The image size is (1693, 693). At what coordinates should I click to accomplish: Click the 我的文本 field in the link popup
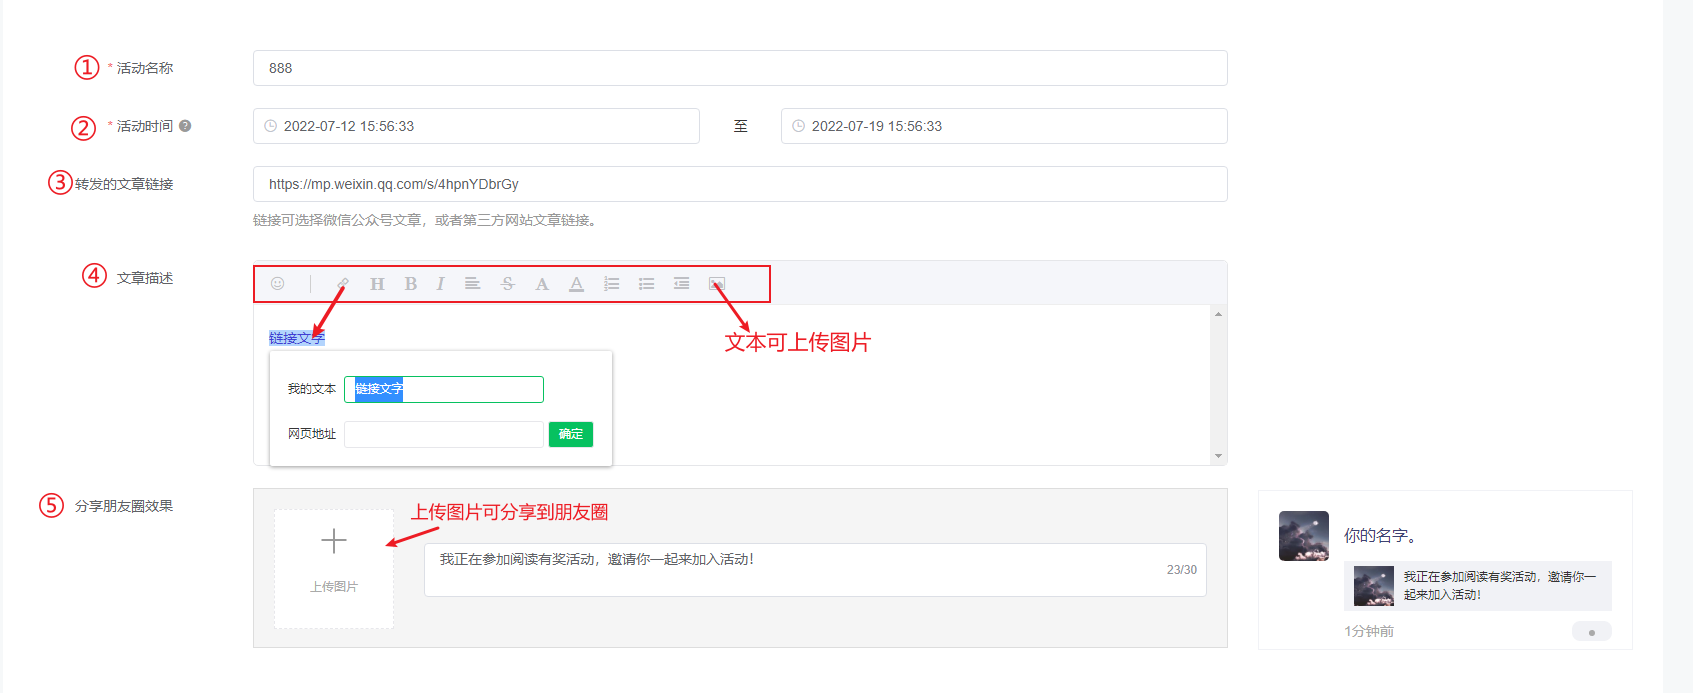click(x=444, y=389)
